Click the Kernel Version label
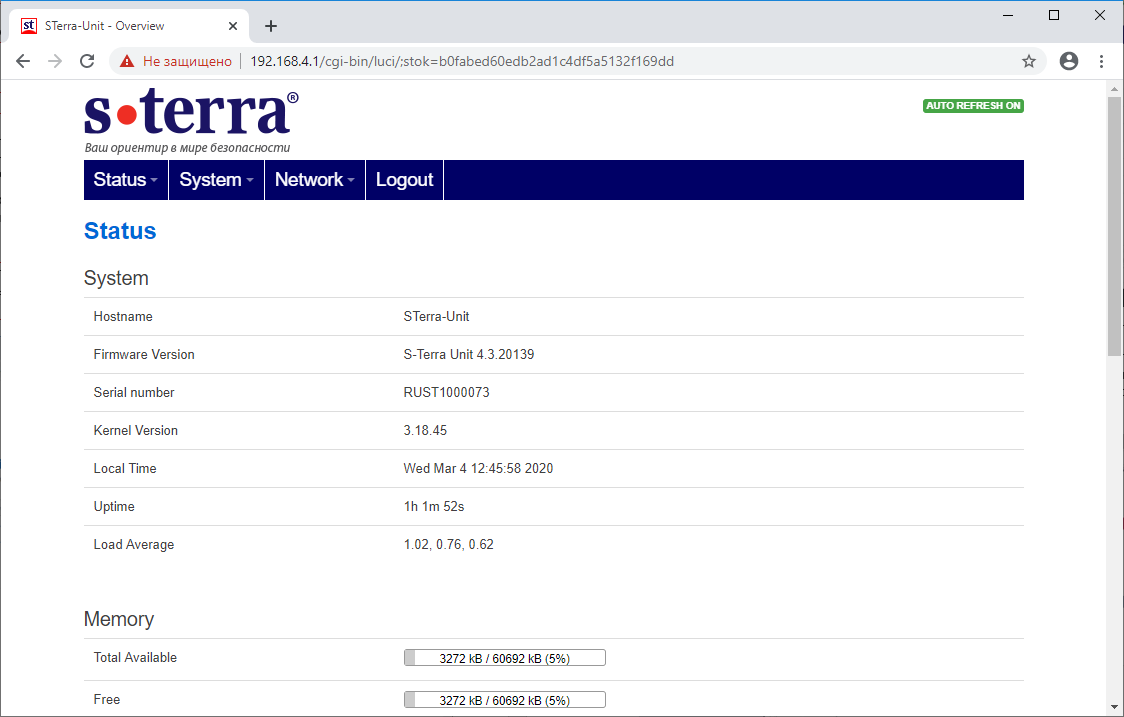 [x=135, y=430]
